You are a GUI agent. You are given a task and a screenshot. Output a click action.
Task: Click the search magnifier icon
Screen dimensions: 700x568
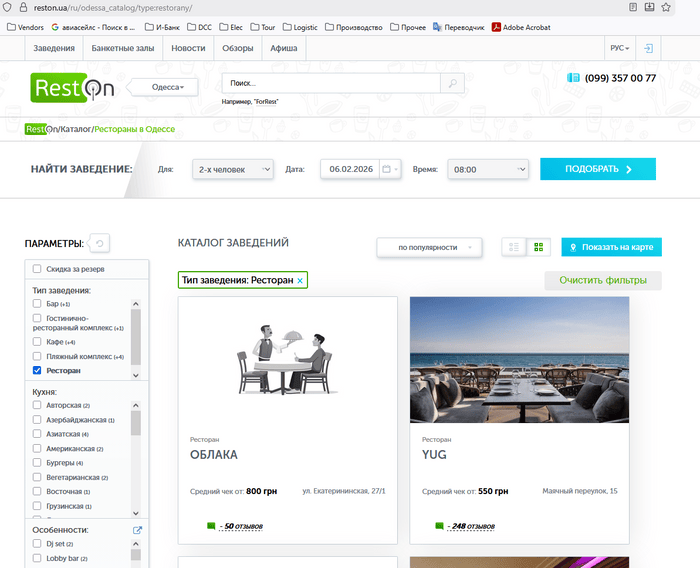tap(452, 84)
